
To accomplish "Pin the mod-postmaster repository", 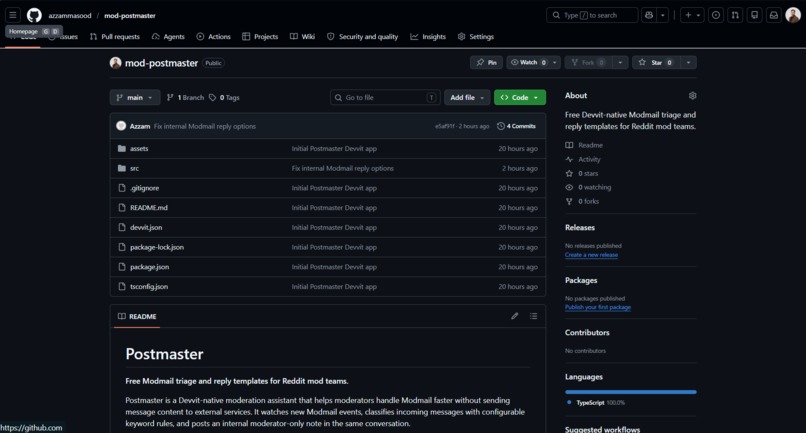I will tap(486, 62).
